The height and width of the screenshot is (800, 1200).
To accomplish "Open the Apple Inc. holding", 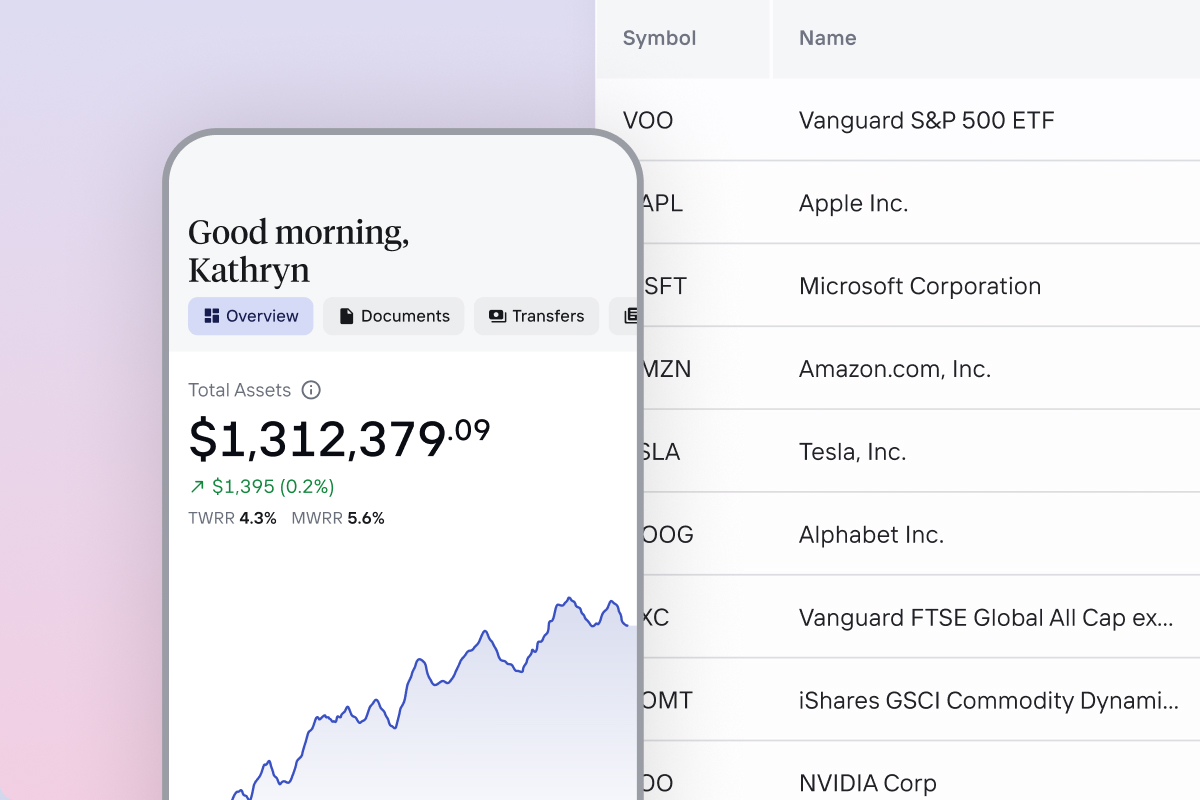I will point(853,203).
